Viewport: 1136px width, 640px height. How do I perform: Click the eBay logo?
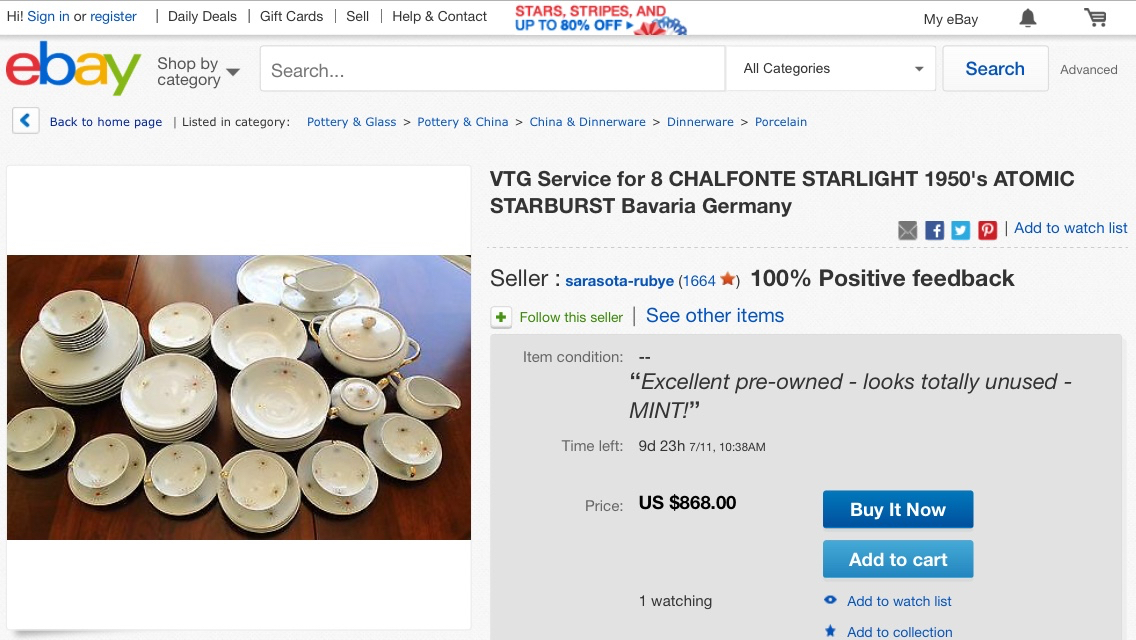tap(73, 68)
